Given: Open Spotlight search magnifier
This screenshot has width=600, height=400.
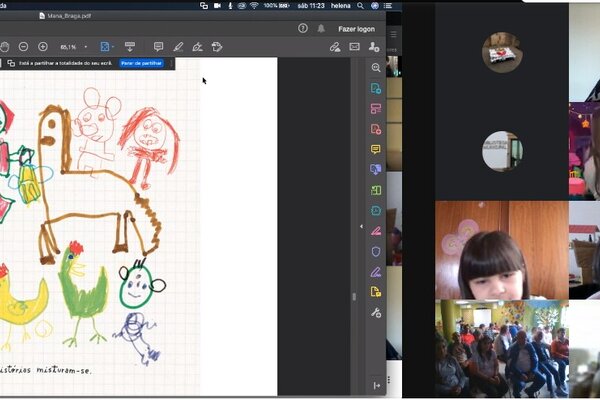Looking at the screenshot, I should (360, 5).
